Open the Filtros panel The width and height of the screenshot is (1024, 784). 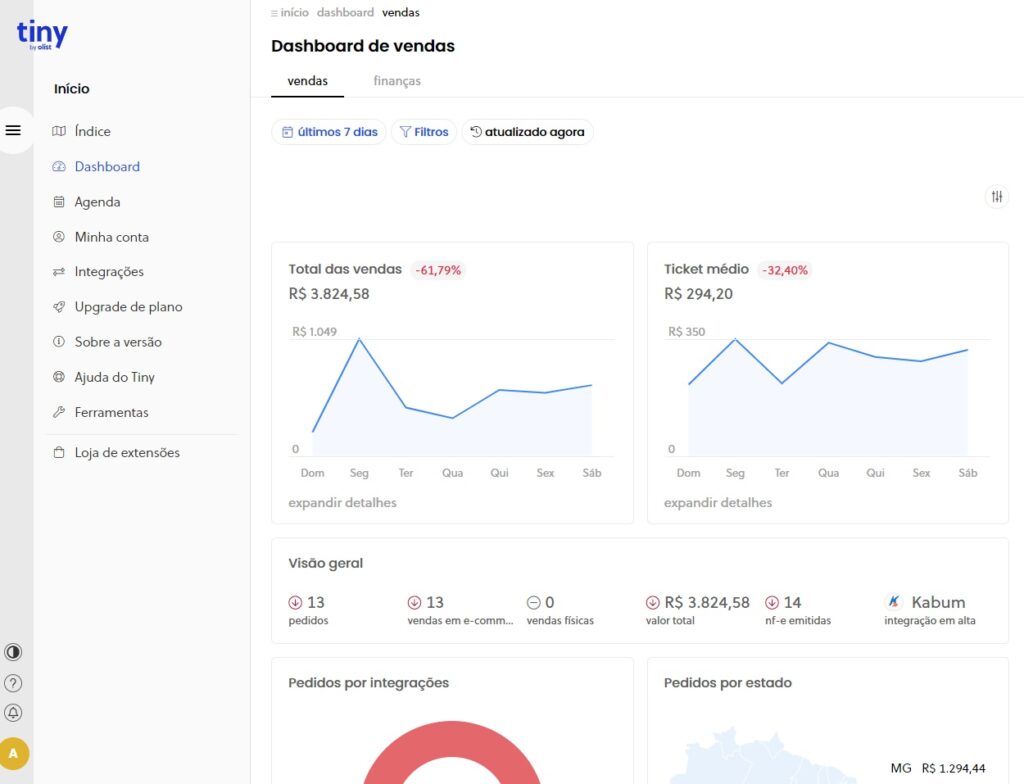click(424, 132)
